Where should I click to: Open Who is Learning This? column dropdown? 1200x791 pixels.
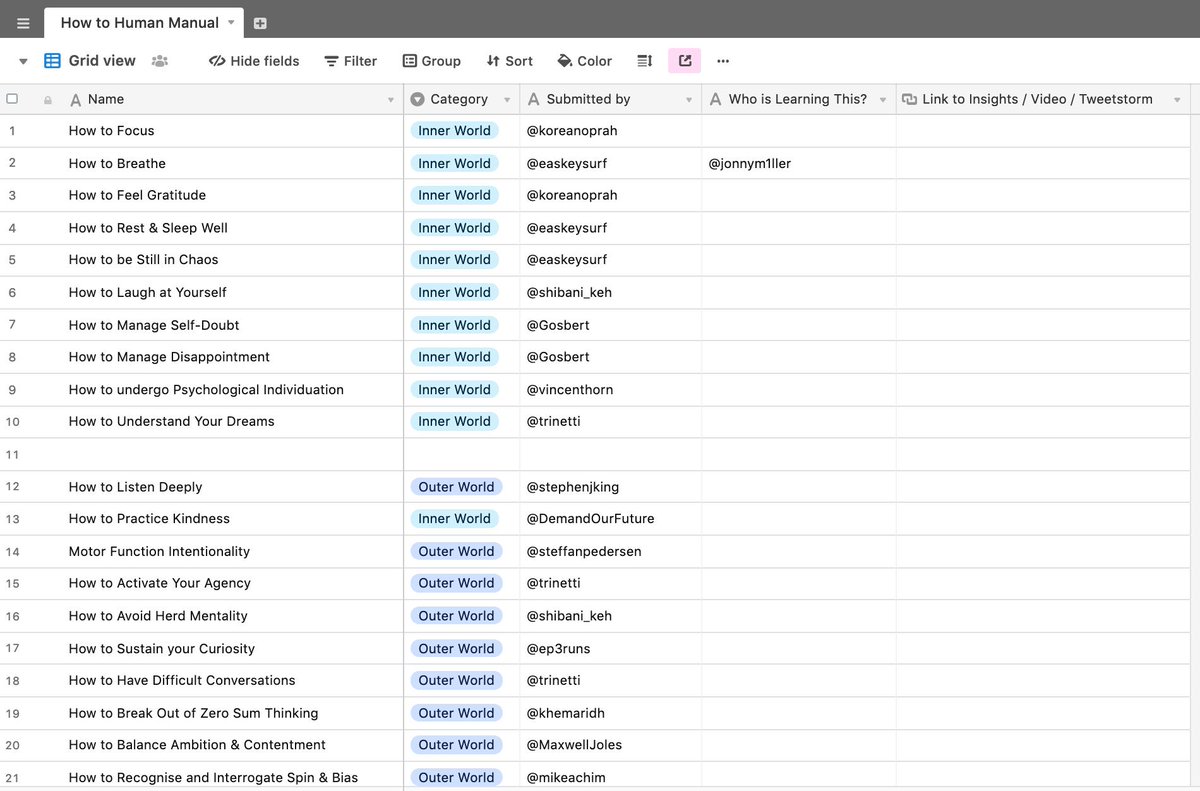click(x=884, y=100)
